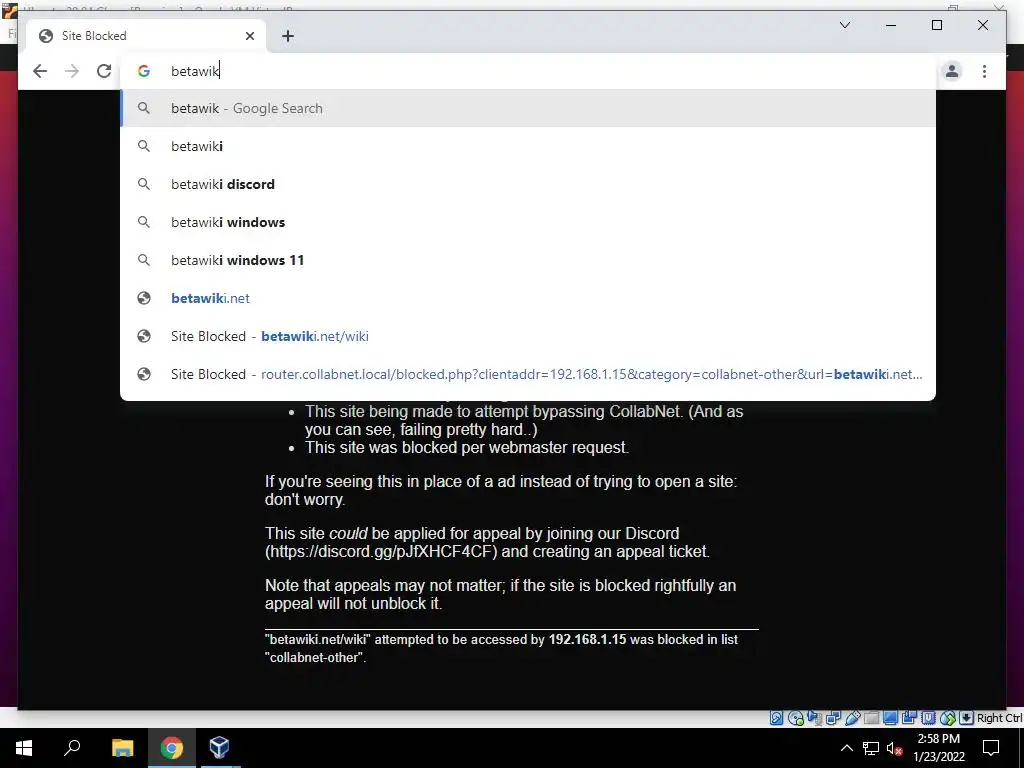
Task: Click the VirtualBox CPU status icon
Action: (x=928, y=718)
